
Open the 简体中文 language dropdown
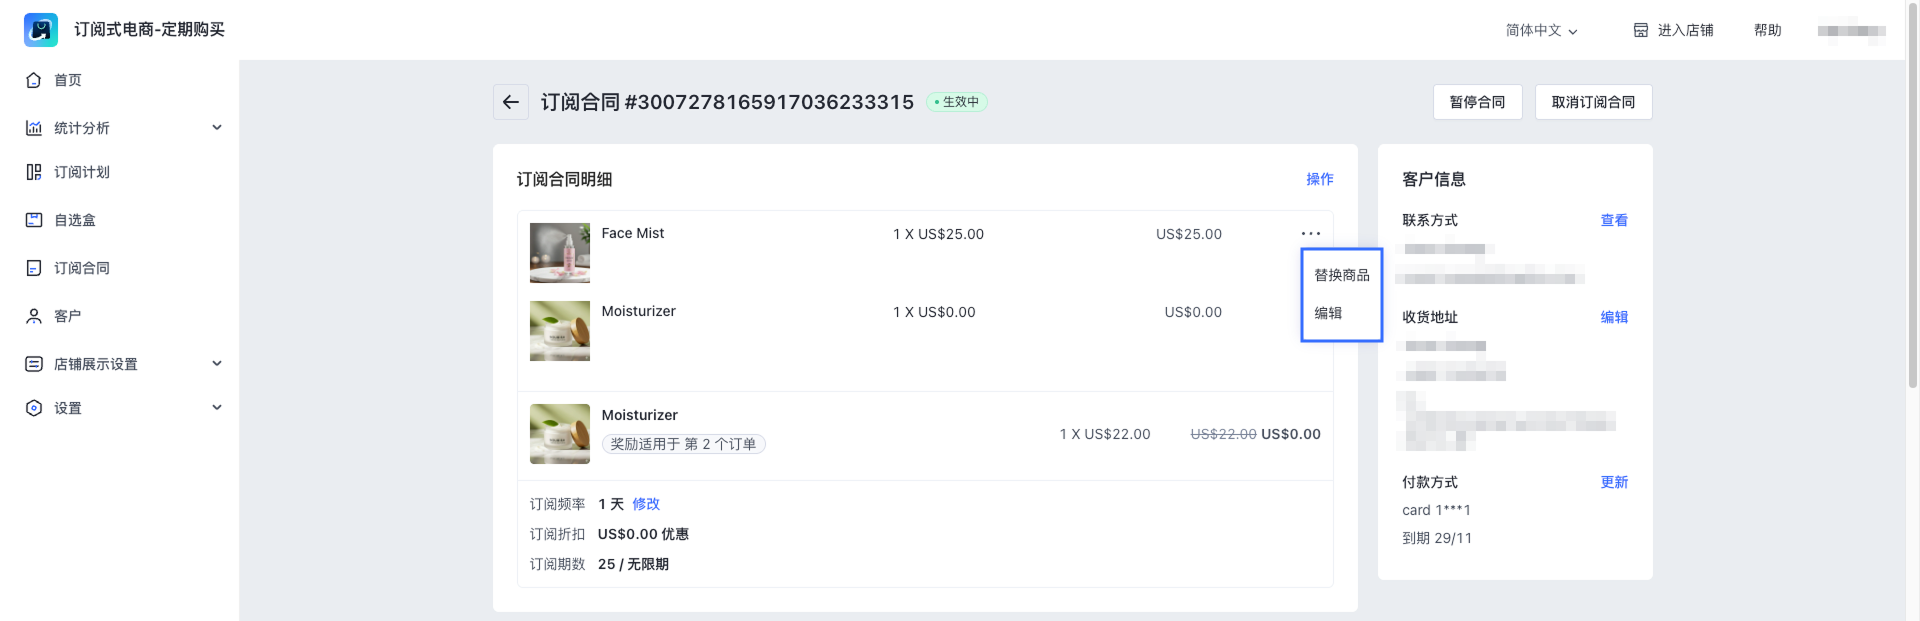tap(1541, 31)
